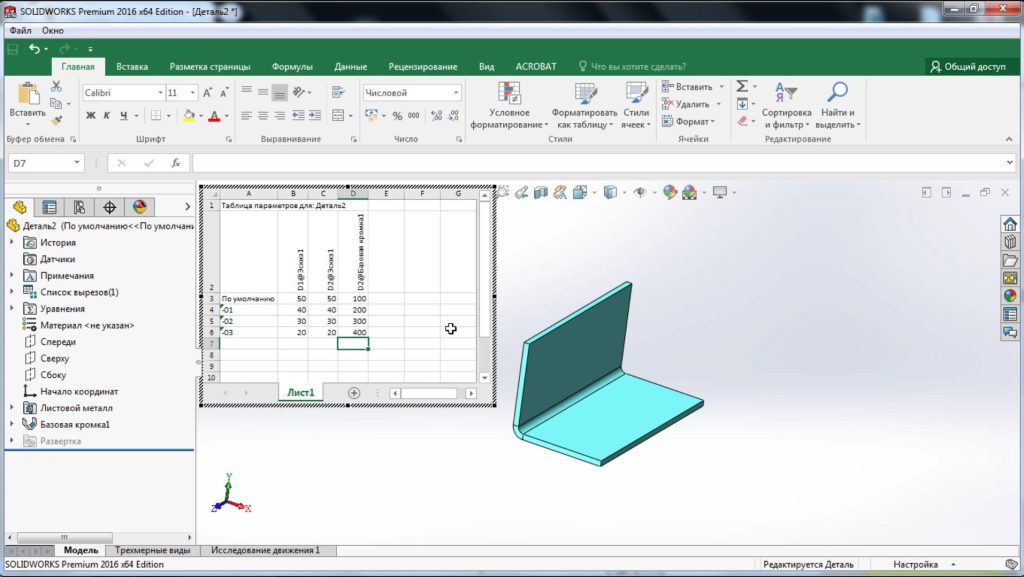The width and height of the screenshot is (1024, 577).
Task: Click the add new sheet plus button
Action: [x=354, y=393]
